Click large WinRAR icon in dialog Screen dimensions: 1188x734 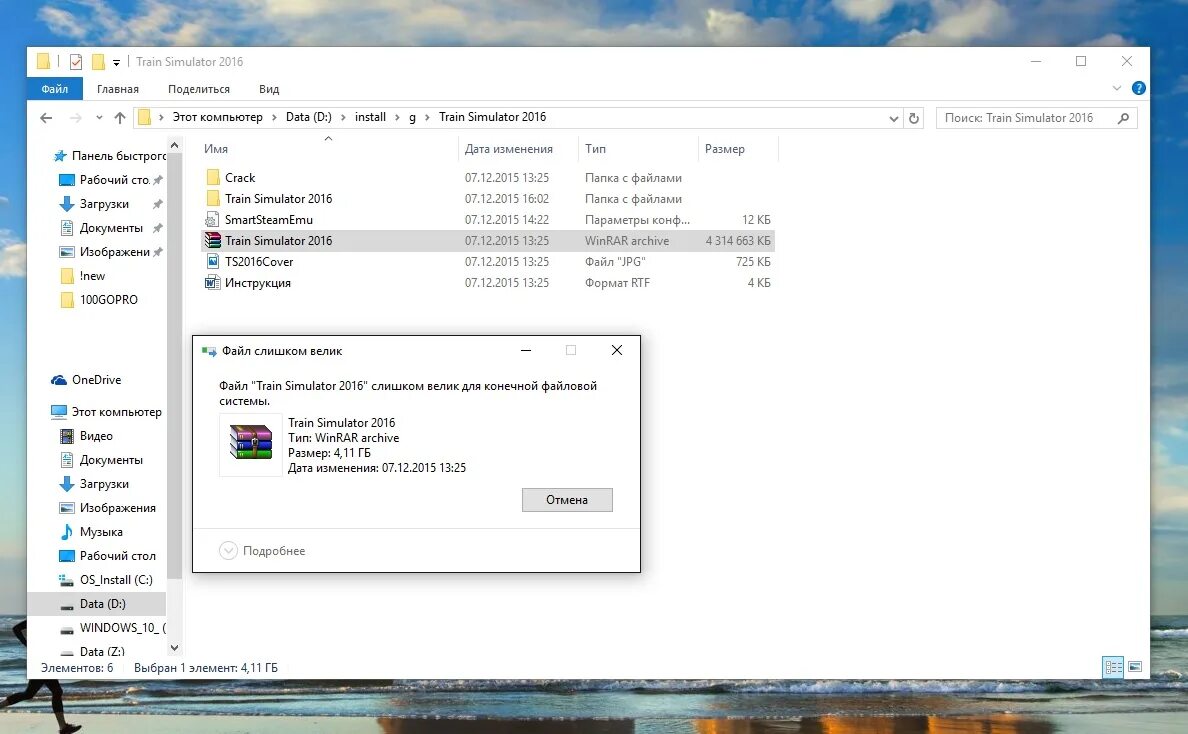tap(251, 442)
